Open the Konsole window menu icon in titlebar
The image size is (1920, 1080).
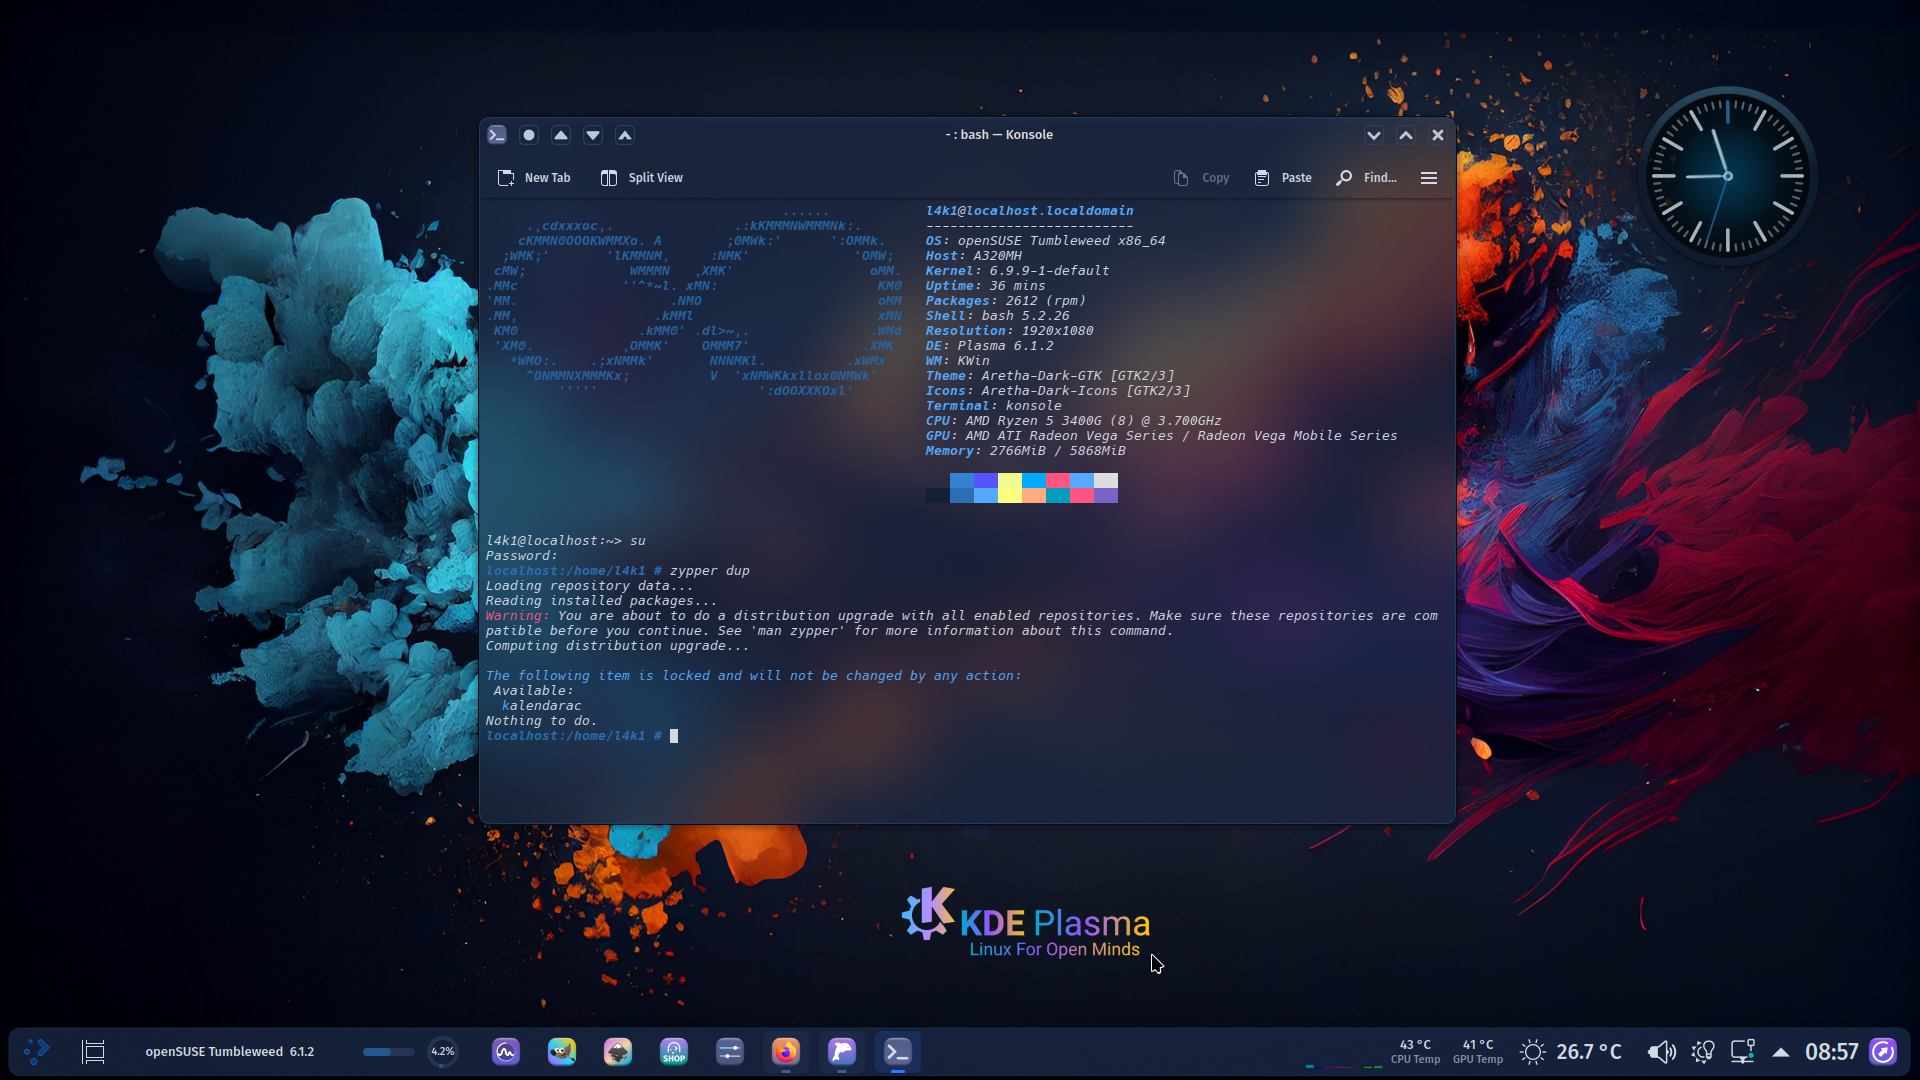click(497, 135)
